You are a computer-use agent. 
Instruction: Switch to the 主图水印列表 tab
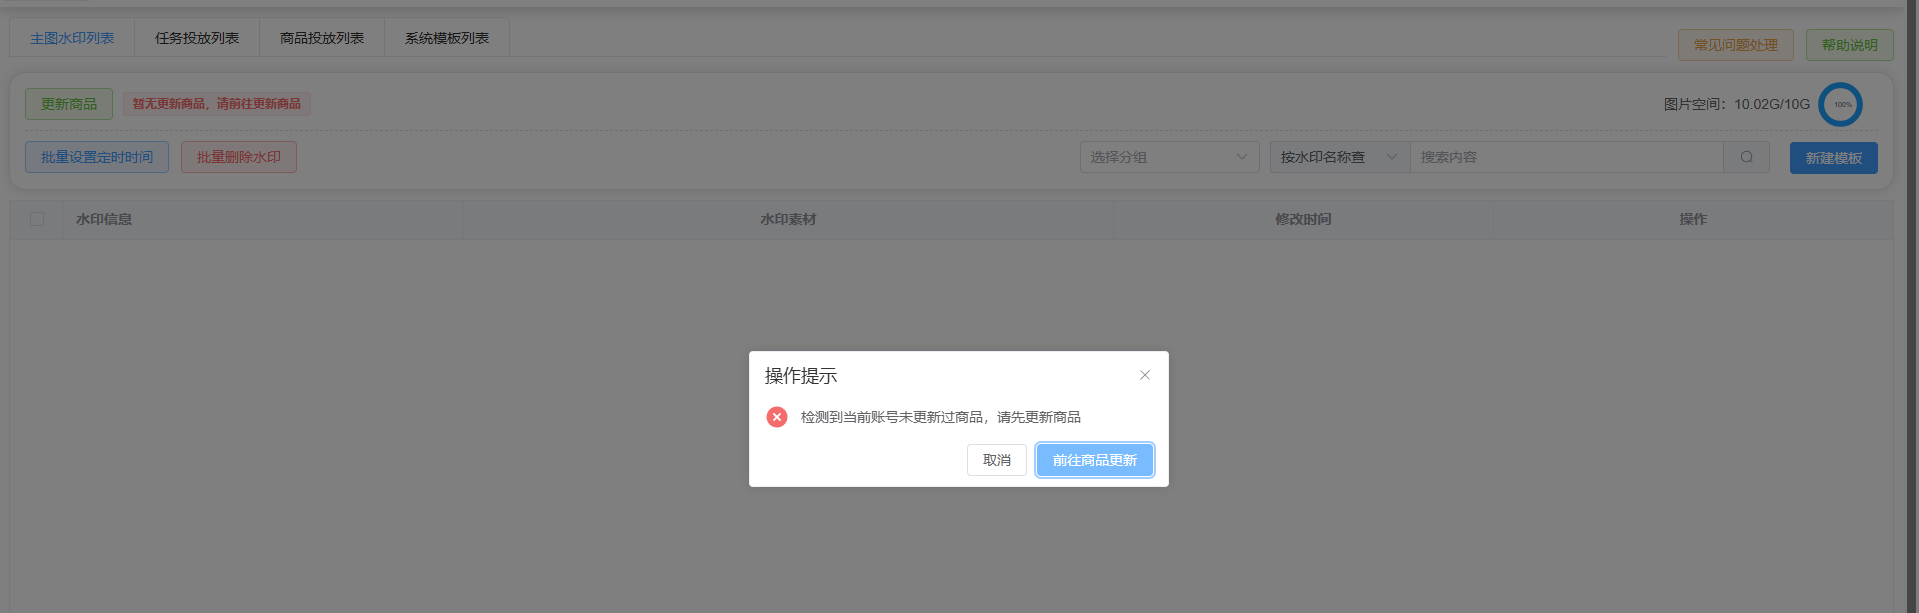click(72, 38)
